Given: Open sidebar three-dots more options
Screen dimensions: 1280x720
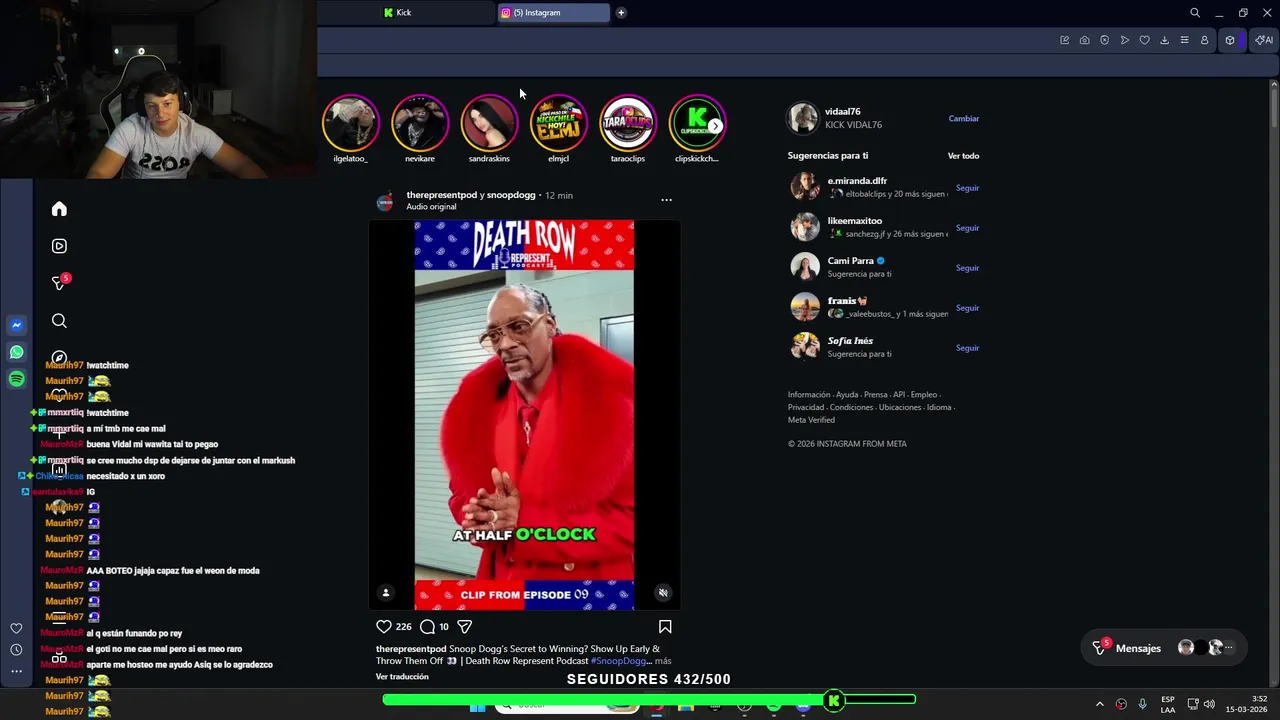Looking at the screenshot, I should (16, 671).
